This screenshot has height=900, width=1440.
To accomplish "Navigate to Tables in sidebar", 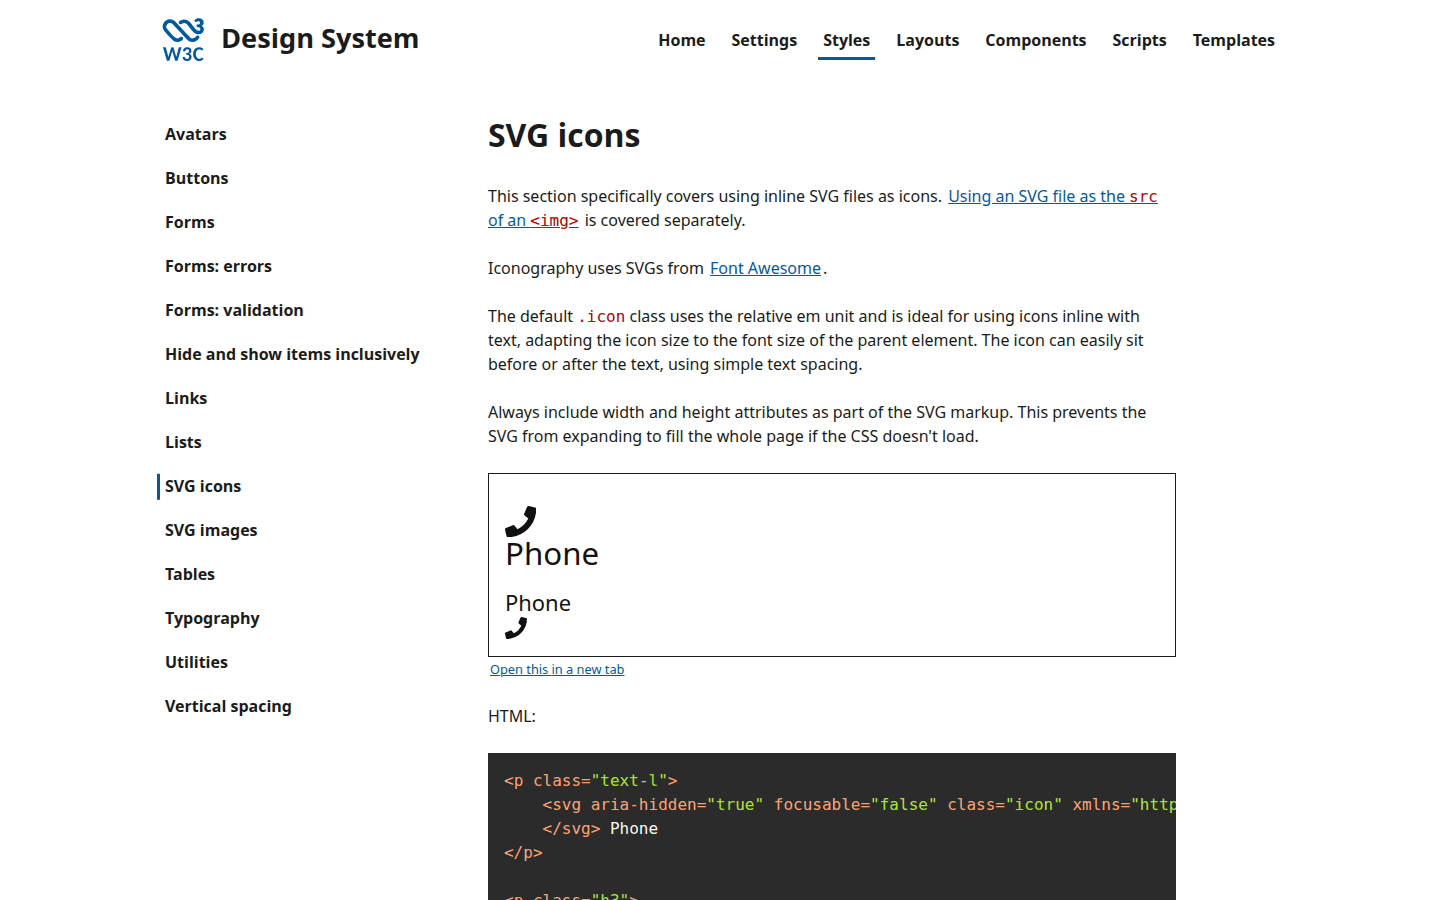I will [190, 574].
